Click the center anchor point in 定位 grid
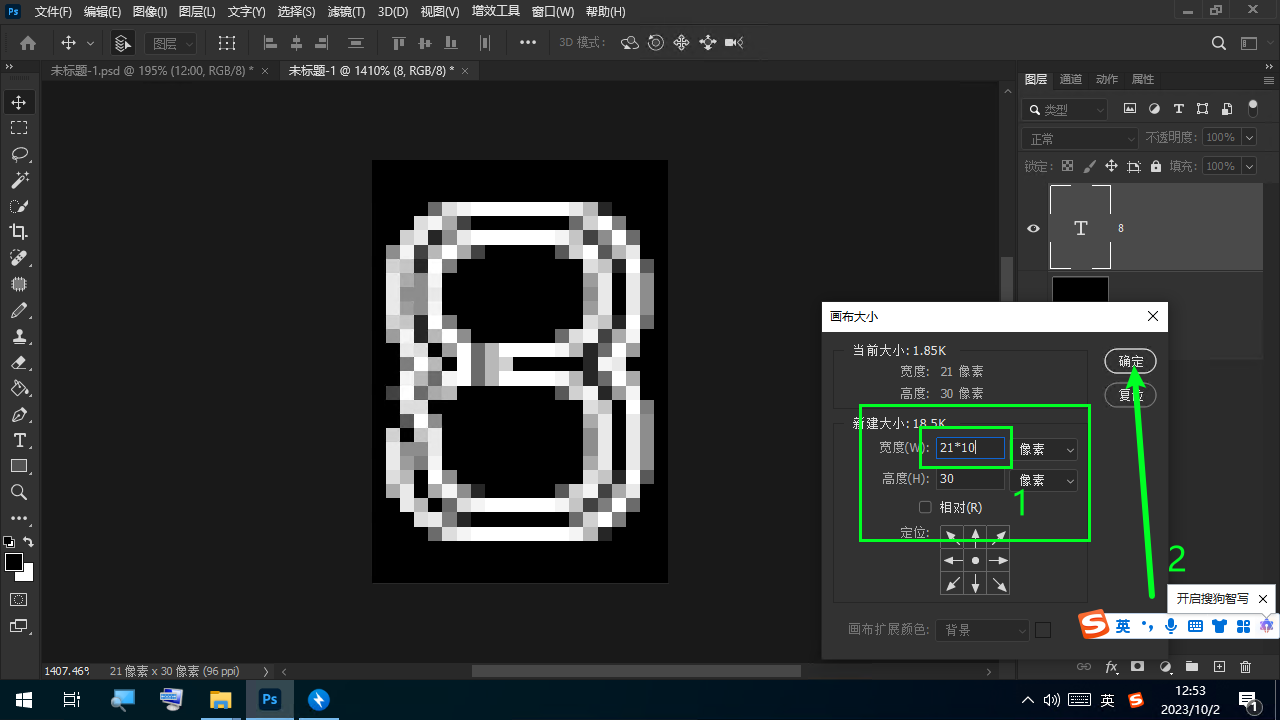This screenshot has height=720, width=1280. pyautogui.click(x=975, y=561)
